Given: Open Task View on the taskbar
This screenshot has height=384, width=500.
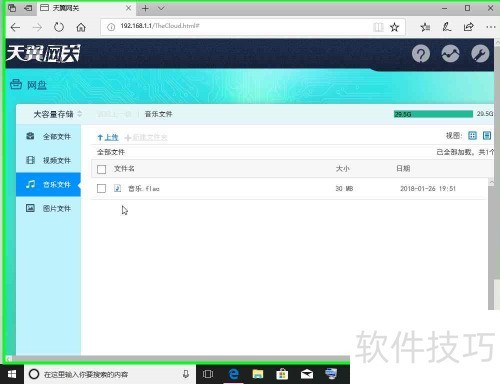Looking at the screenshot, I should point(208,374).
